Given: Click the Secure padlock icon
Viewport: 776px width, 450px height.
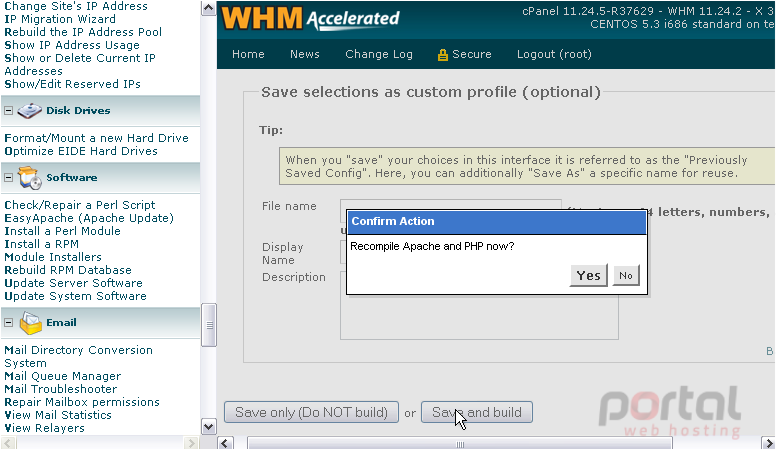Looking at the screenshot, I should (442, 54).
